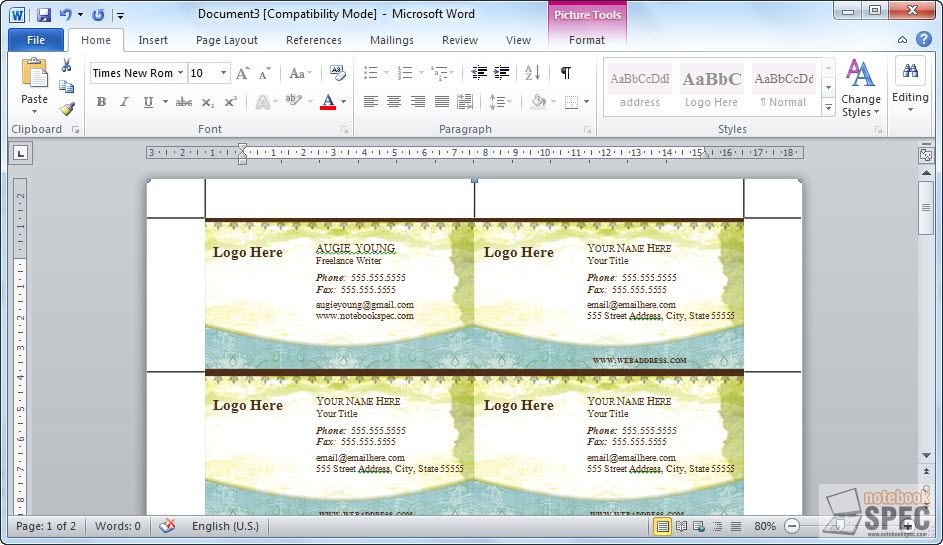This screenshot has height=545, width=943.
Task: Apply the Normal style
Action: tap(784, 88)
